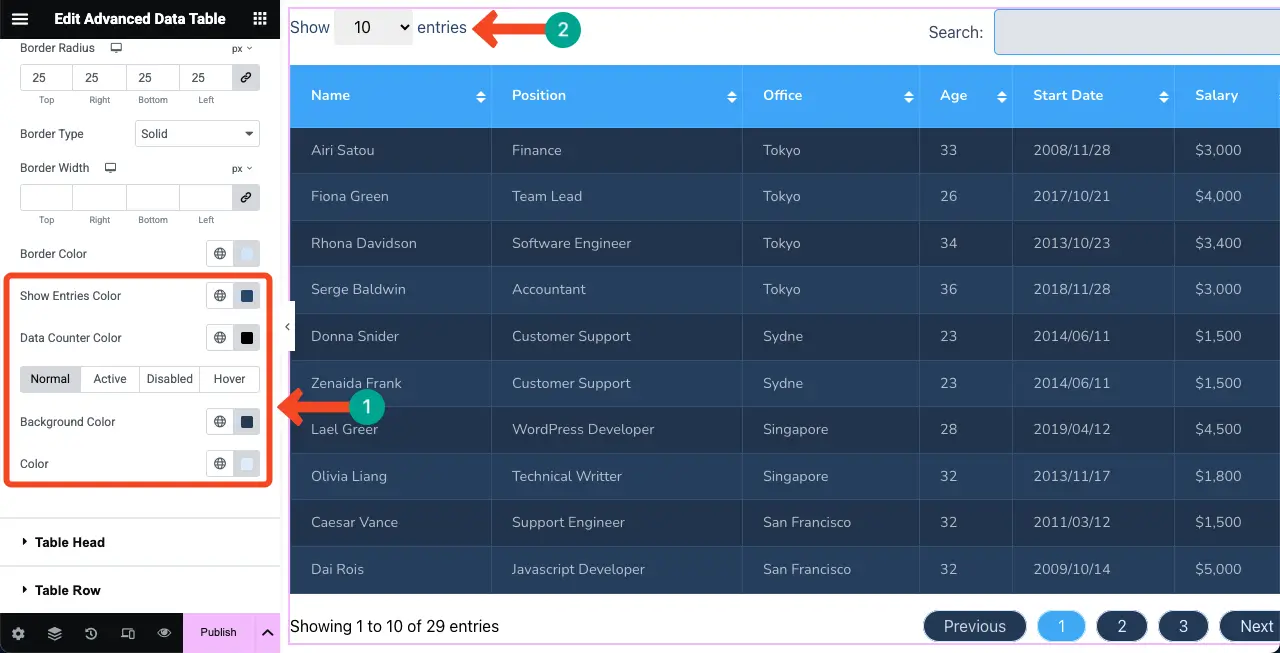Open the publish options arrow

tap(267, 633)
